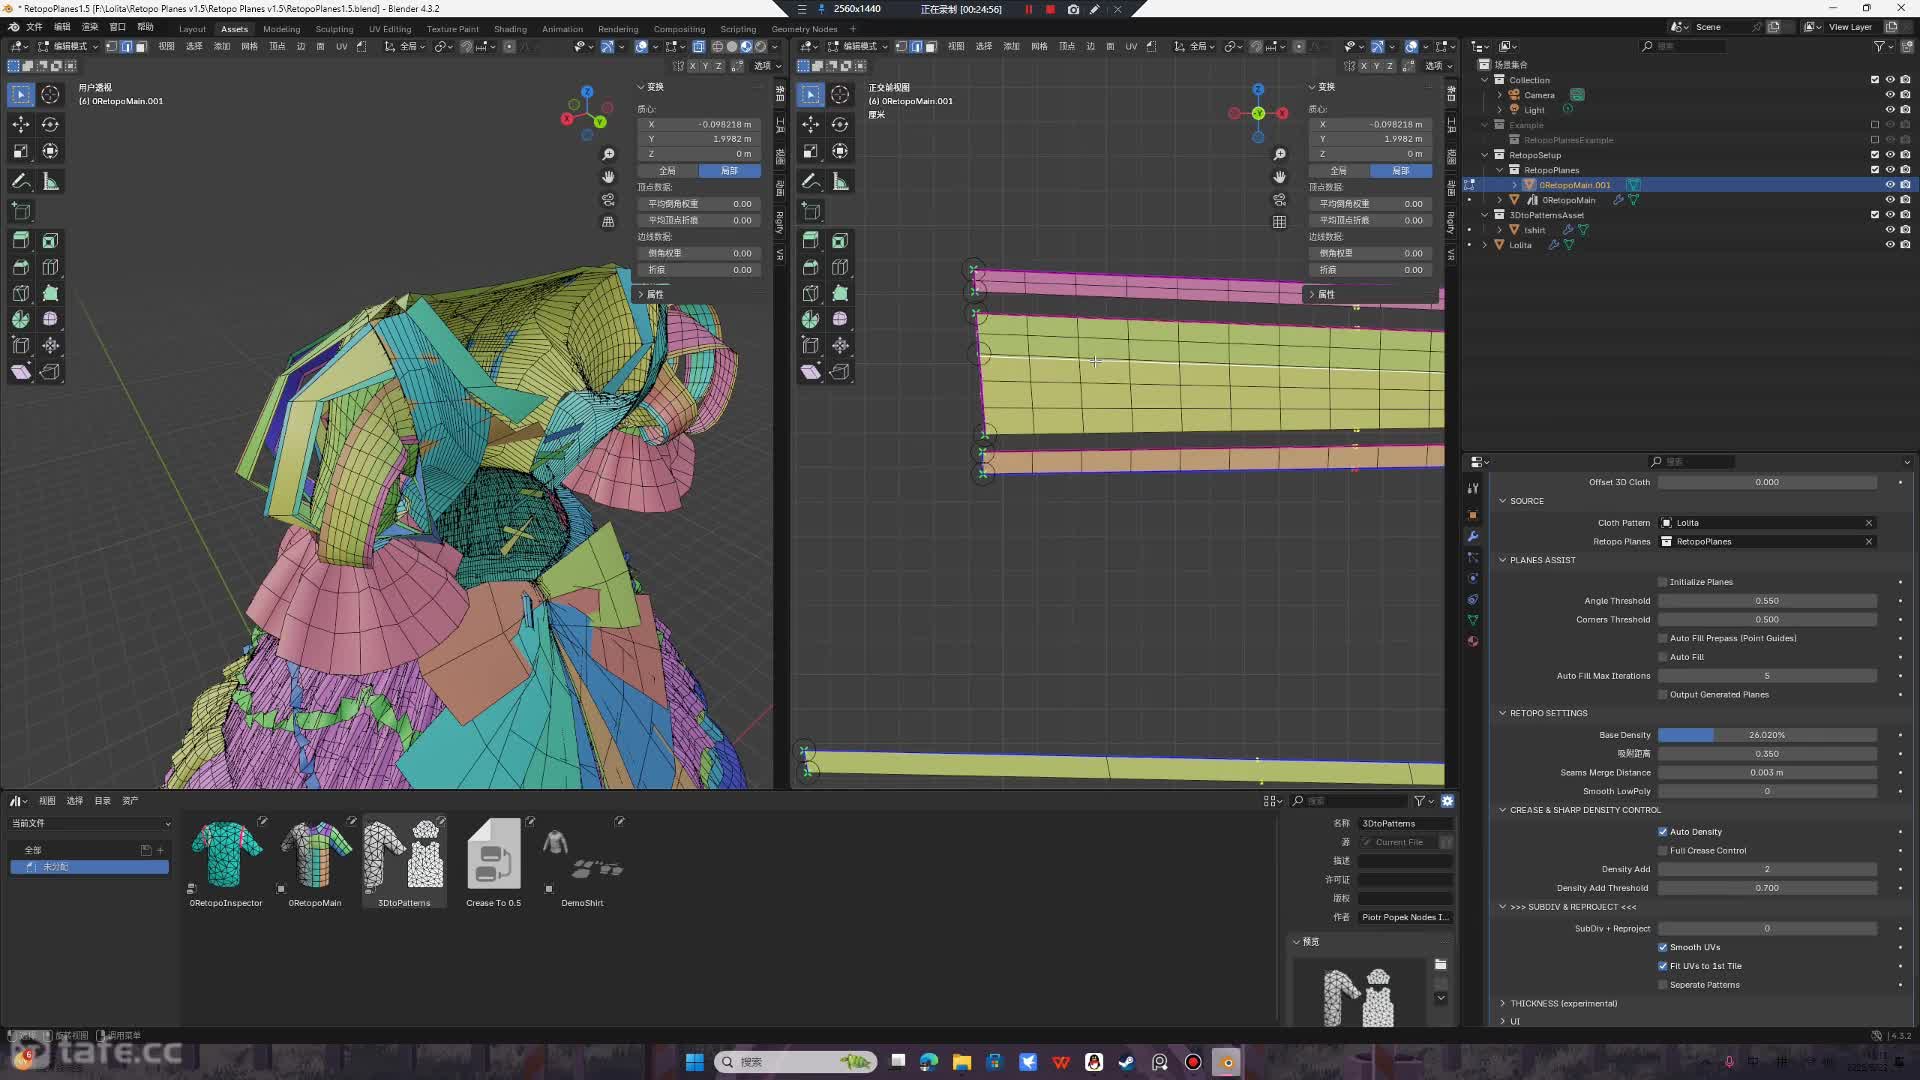1920x1080 pixels.
Task: Adjust the Density Add Threshold slider
Action: (x=1767, y=888)
